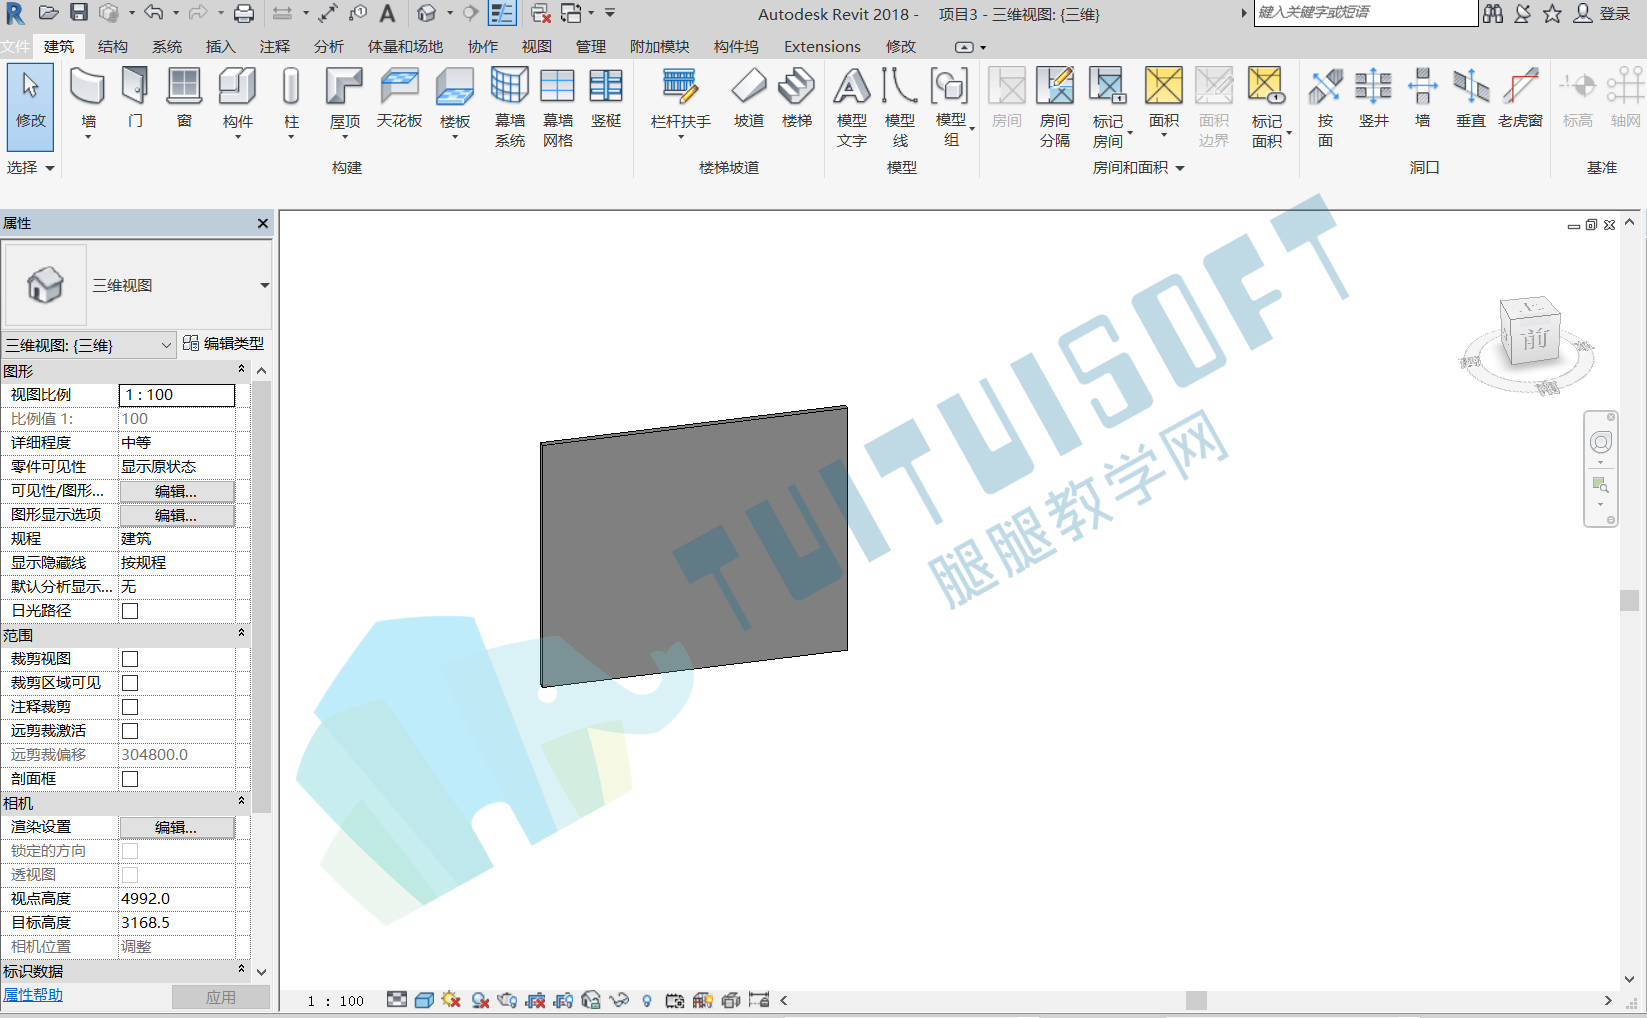Viewport: 1647px width, 1018px height.
Task: Click 编辑 button for 图形显示选项
Action: coord(177,515)
